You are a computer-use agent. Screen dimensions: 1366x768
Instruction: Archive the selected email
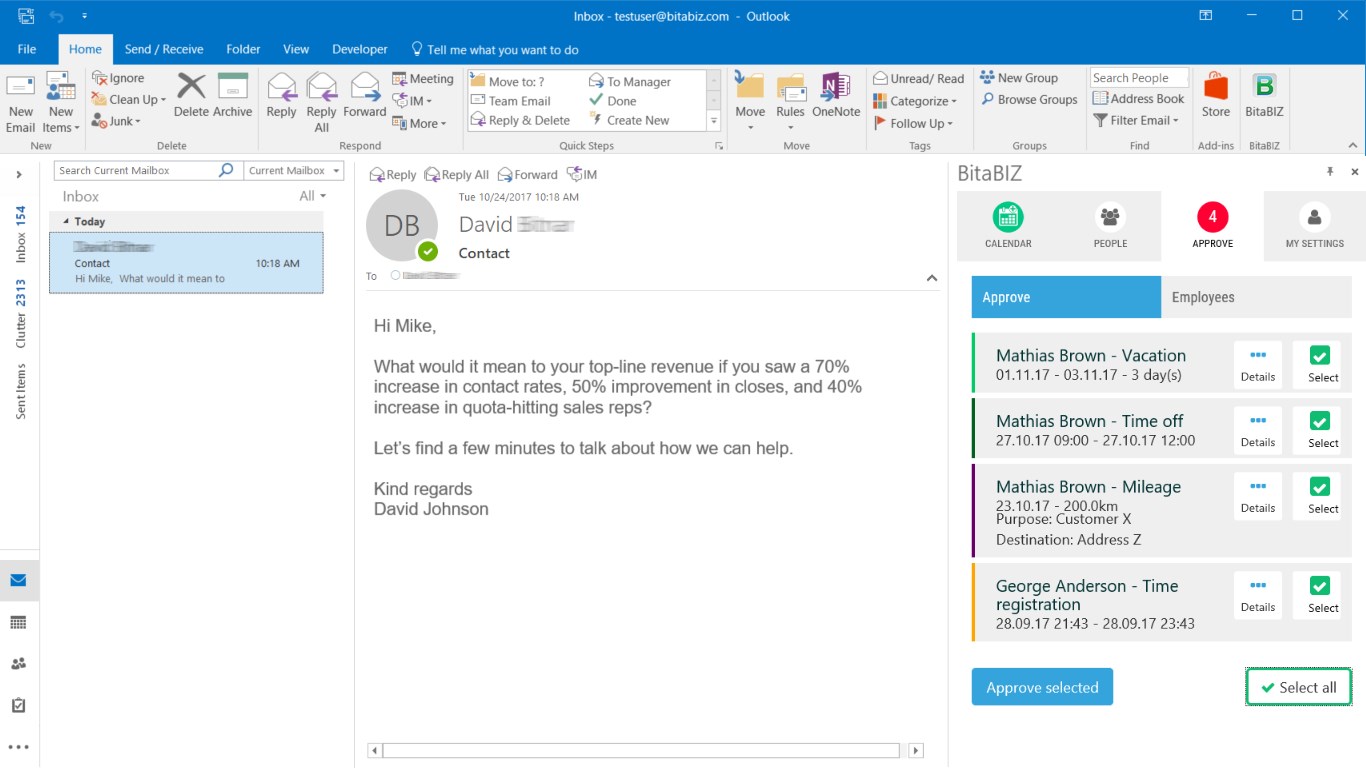pos(233,96)
